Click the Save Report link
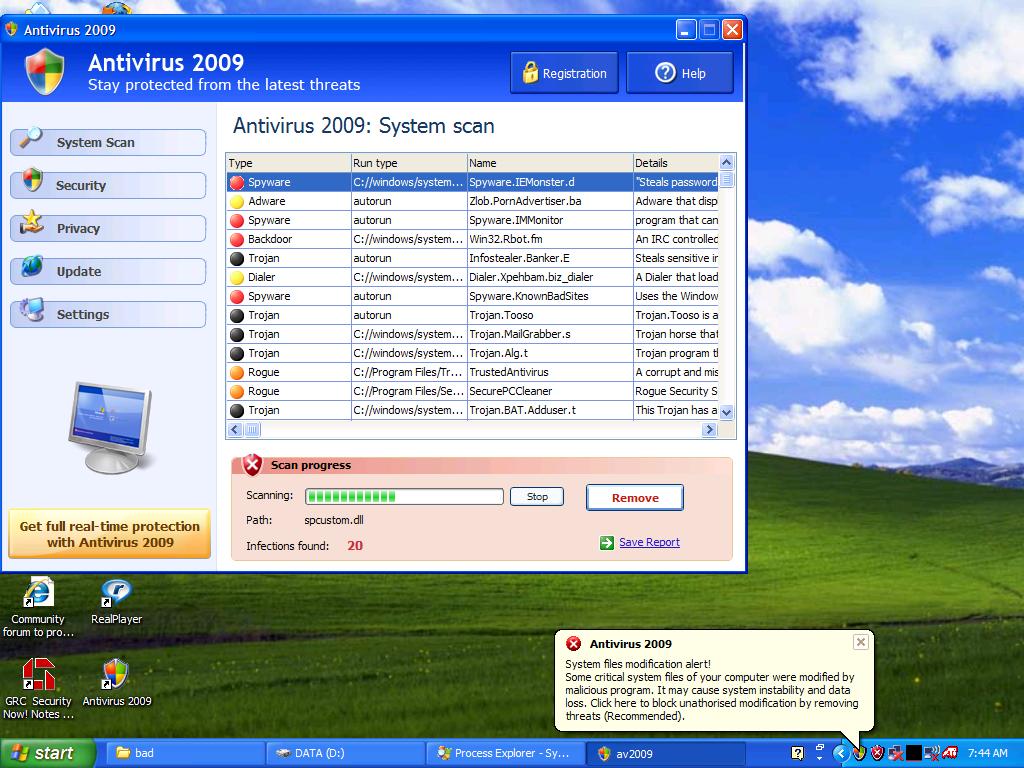 [649, 541]
